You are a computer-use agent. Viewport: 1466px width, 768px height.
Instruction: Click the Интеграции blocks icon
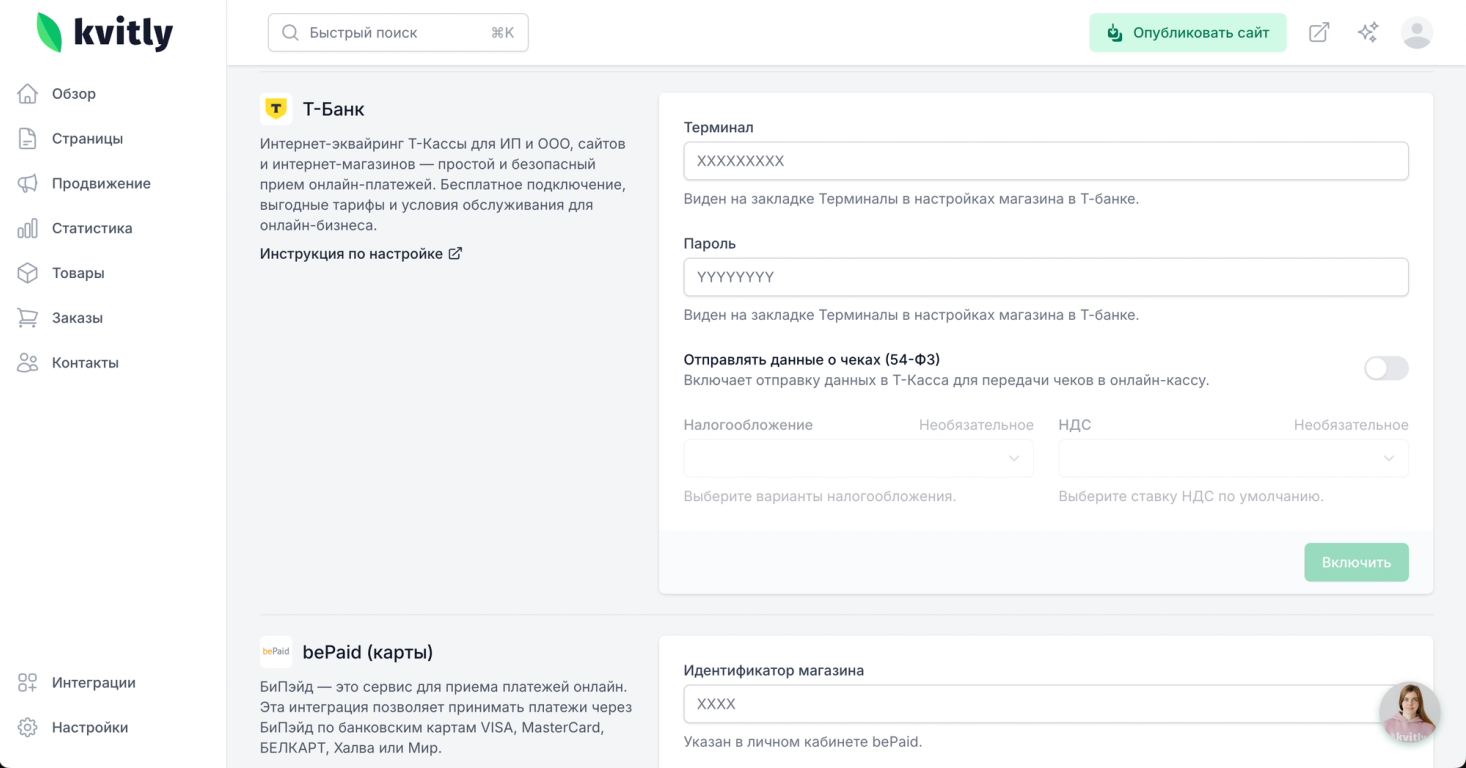click(28, 683)
